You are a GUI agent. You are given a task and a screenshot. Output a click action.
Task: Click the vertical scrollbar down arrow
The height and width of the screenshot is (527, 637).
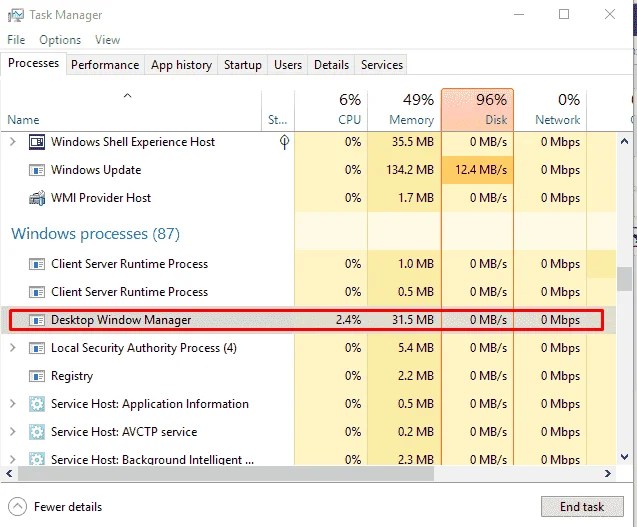[624, 457]
